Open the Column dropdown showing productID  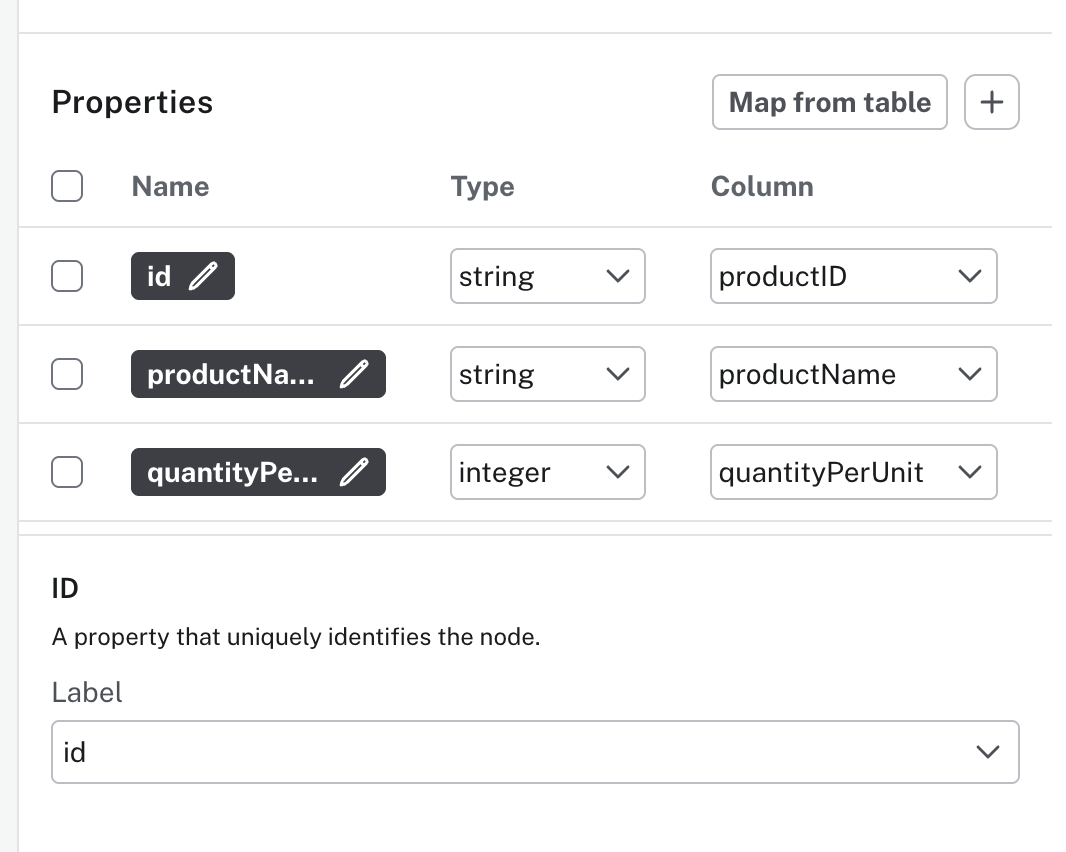[x=853, y=276]
